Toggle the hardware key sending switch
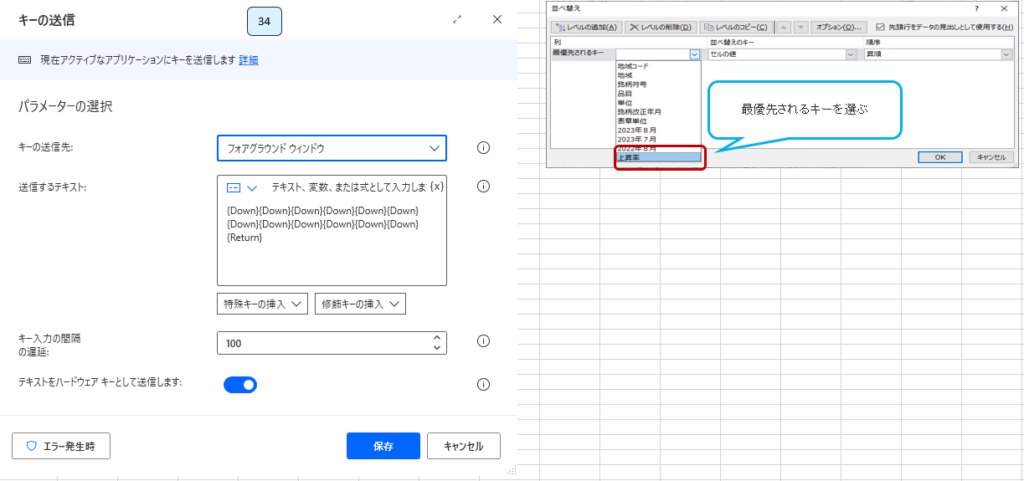This screenshot has height=481, width=1024. pyautogui.click(x=240, y=384)
